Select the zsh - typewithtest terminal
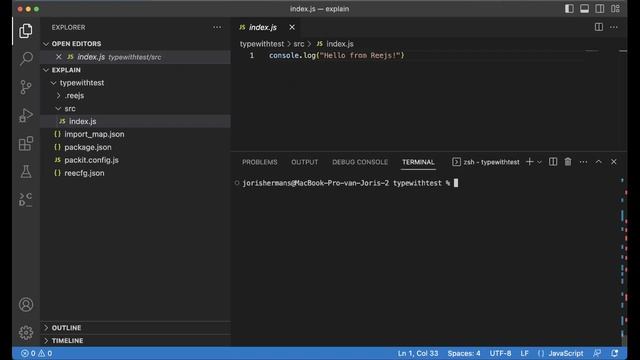Screen dimensions: 640x360 [x=486, y=162]
